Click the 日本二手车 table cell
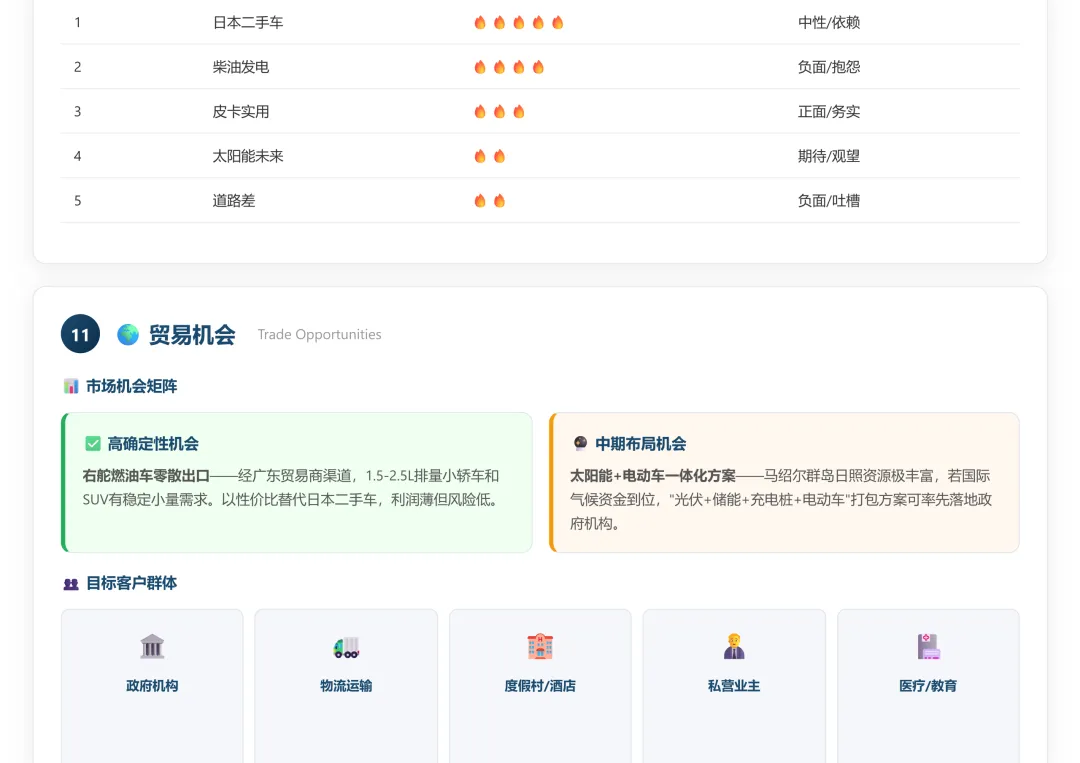Image resolution: width=1080 pixels, height=763 pixels. [248, 23]
